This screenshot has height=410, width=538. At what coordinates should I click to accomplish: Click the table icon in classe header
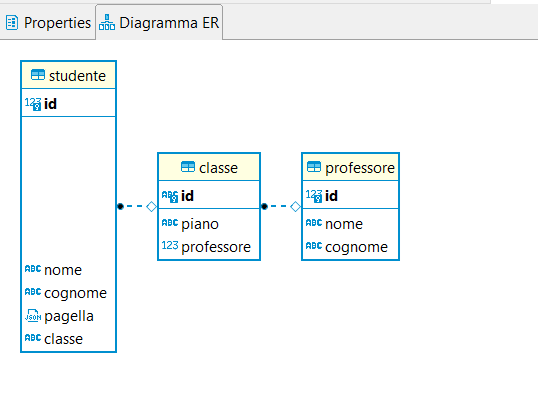[x=188, y=167]
